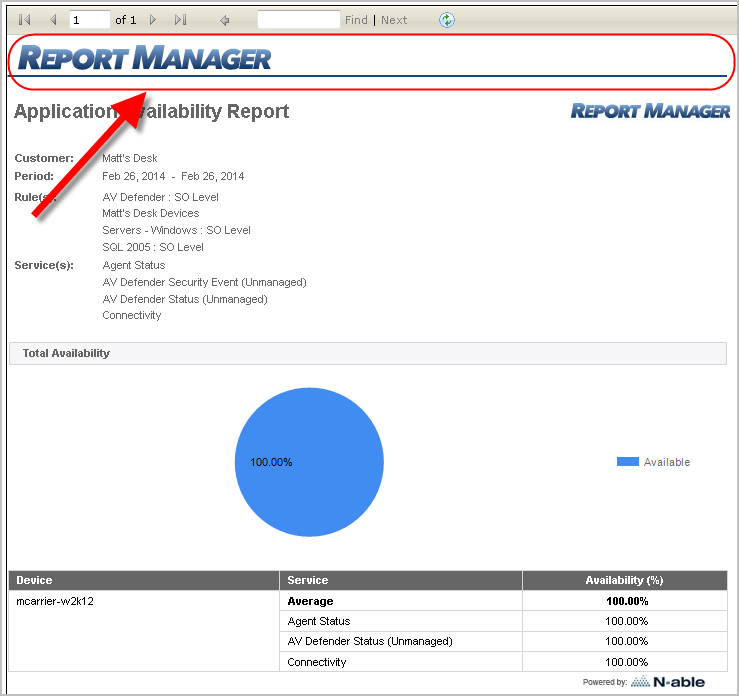Click the Matt's Desk customer value
Screen dimensions: 739x696
pyautogui.click(x=130, y=158)
